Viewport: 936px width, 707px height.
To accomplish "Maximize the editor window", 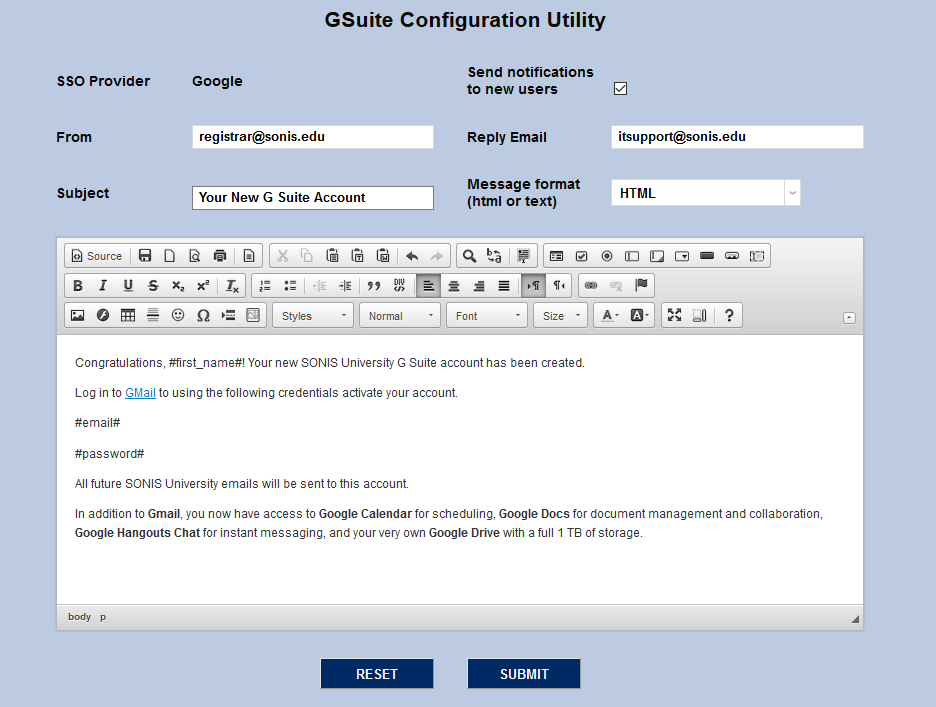I will [x=674, y=316].
